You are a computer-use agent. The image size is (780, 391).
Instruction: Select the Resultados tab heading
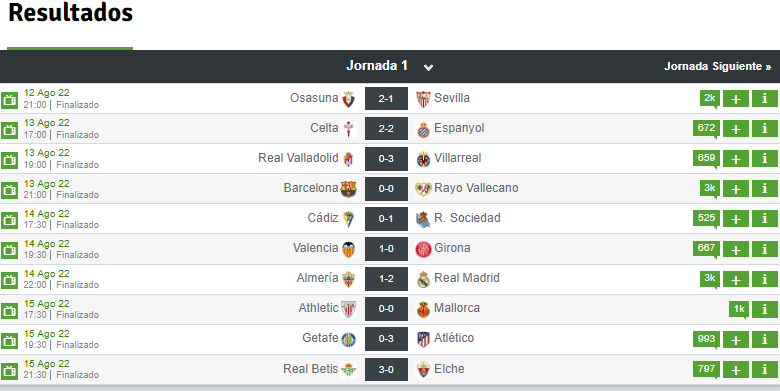coord(70,13)
